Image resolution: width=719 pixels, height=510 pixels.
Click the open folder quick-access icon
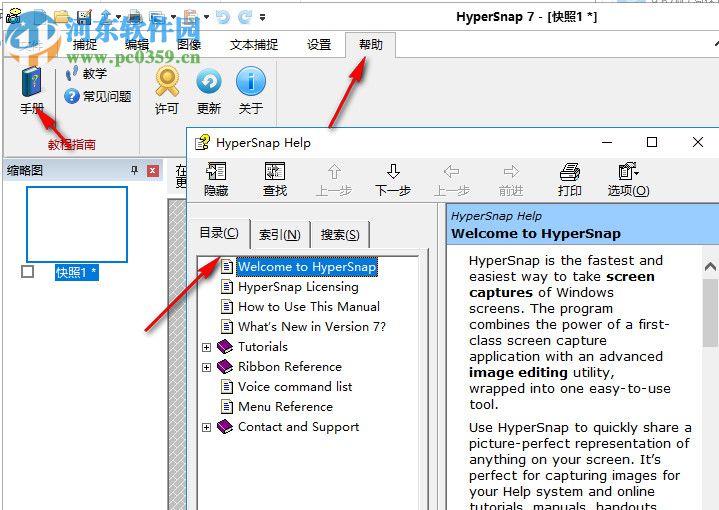(61, 17)
